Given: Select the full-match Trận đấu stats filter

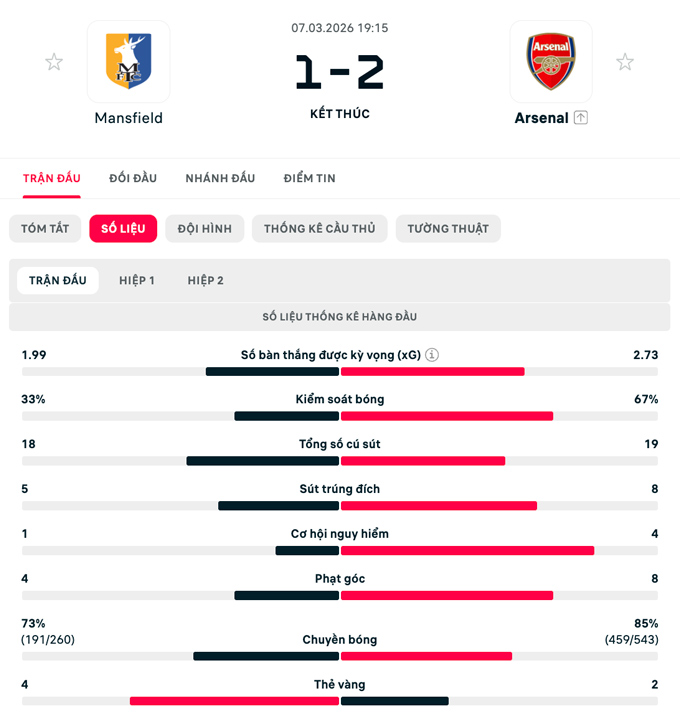Looking at the screenshot, I should 58,280.
